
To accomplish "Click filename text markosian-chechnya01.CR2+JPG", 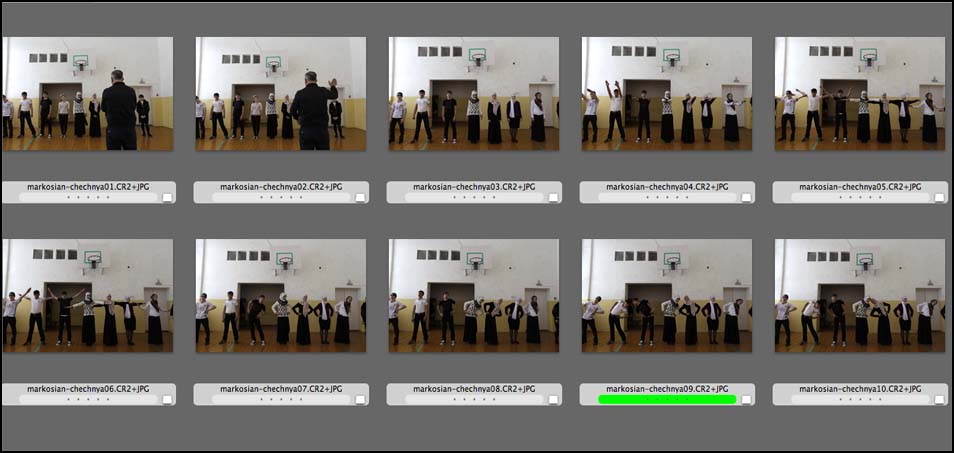I will click(x=88, y=187).
